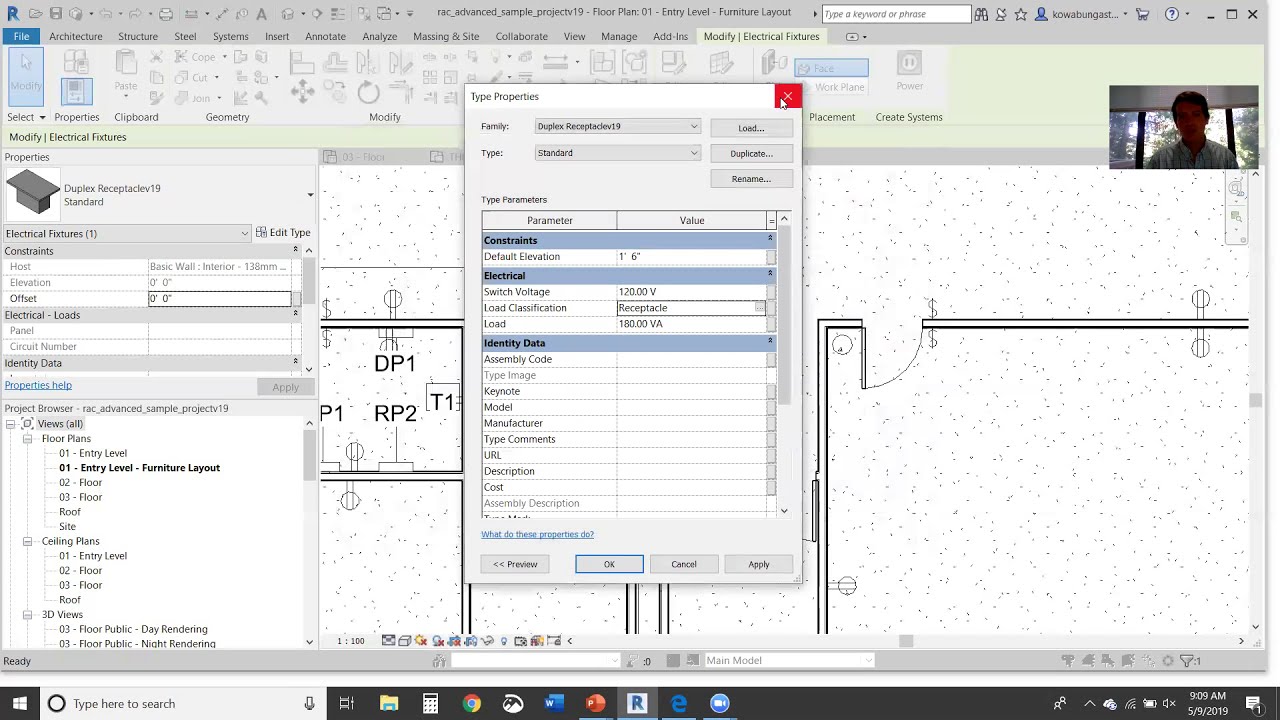The width and height of the screenshot is (1280, 720).
Task: Open the Select panel dropdown
Action: (27, 117)
